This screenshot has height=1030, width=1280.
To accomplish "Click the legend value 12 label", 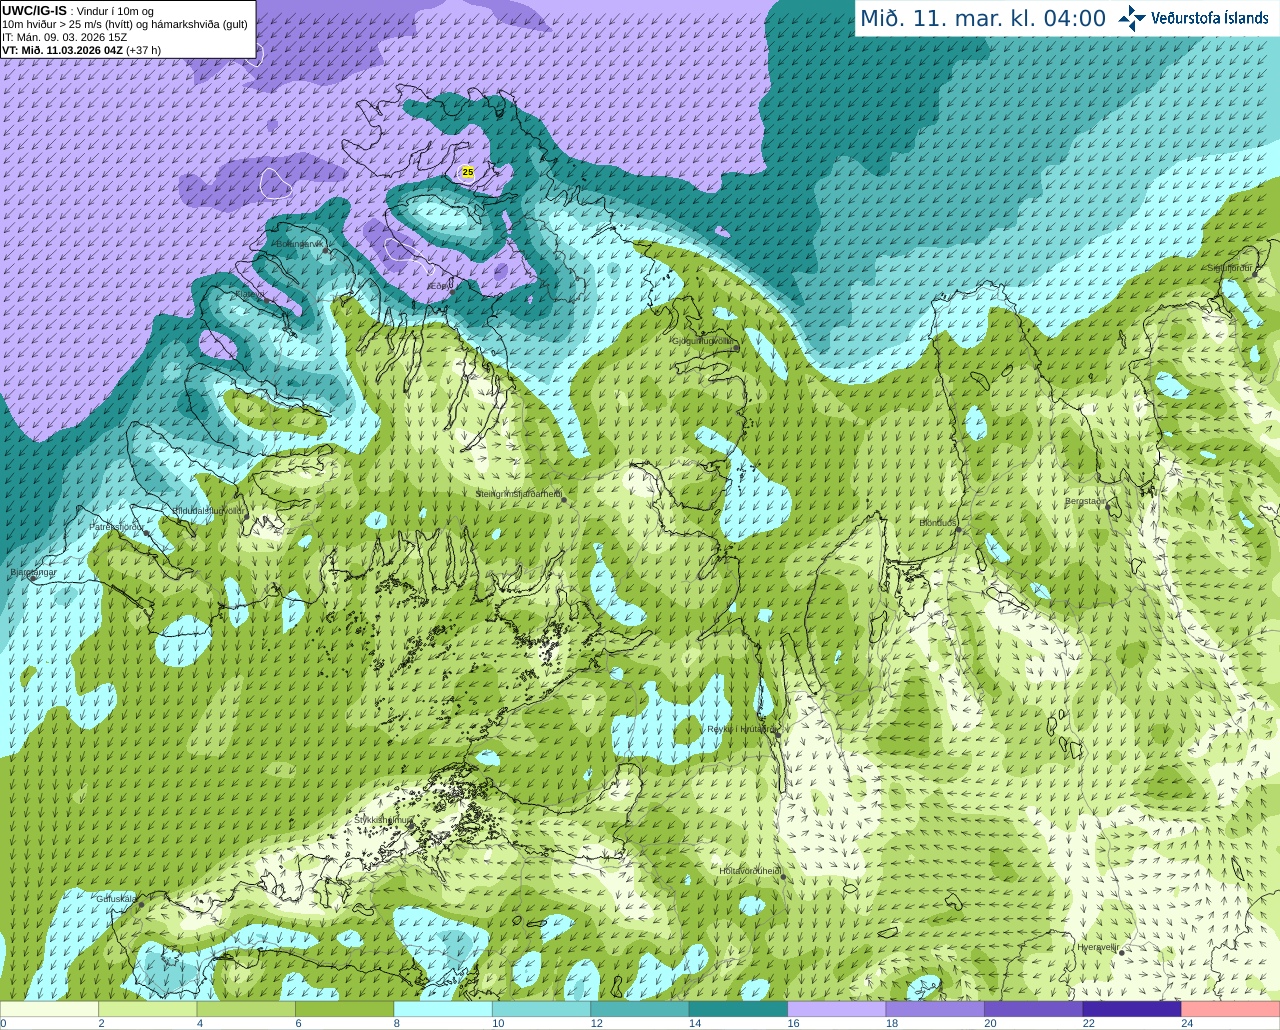I will 596,1023.
